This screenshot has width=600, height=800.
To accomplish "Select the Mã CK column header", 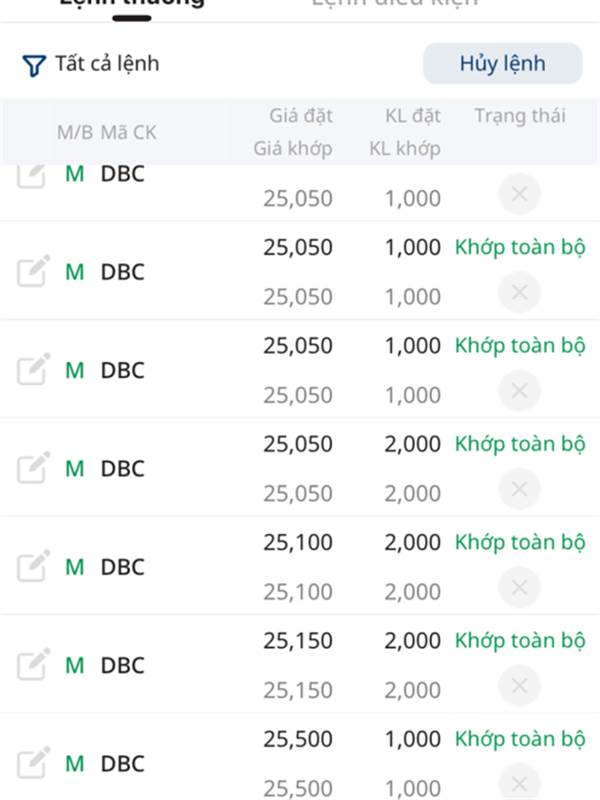I will [x=128, y=133].
